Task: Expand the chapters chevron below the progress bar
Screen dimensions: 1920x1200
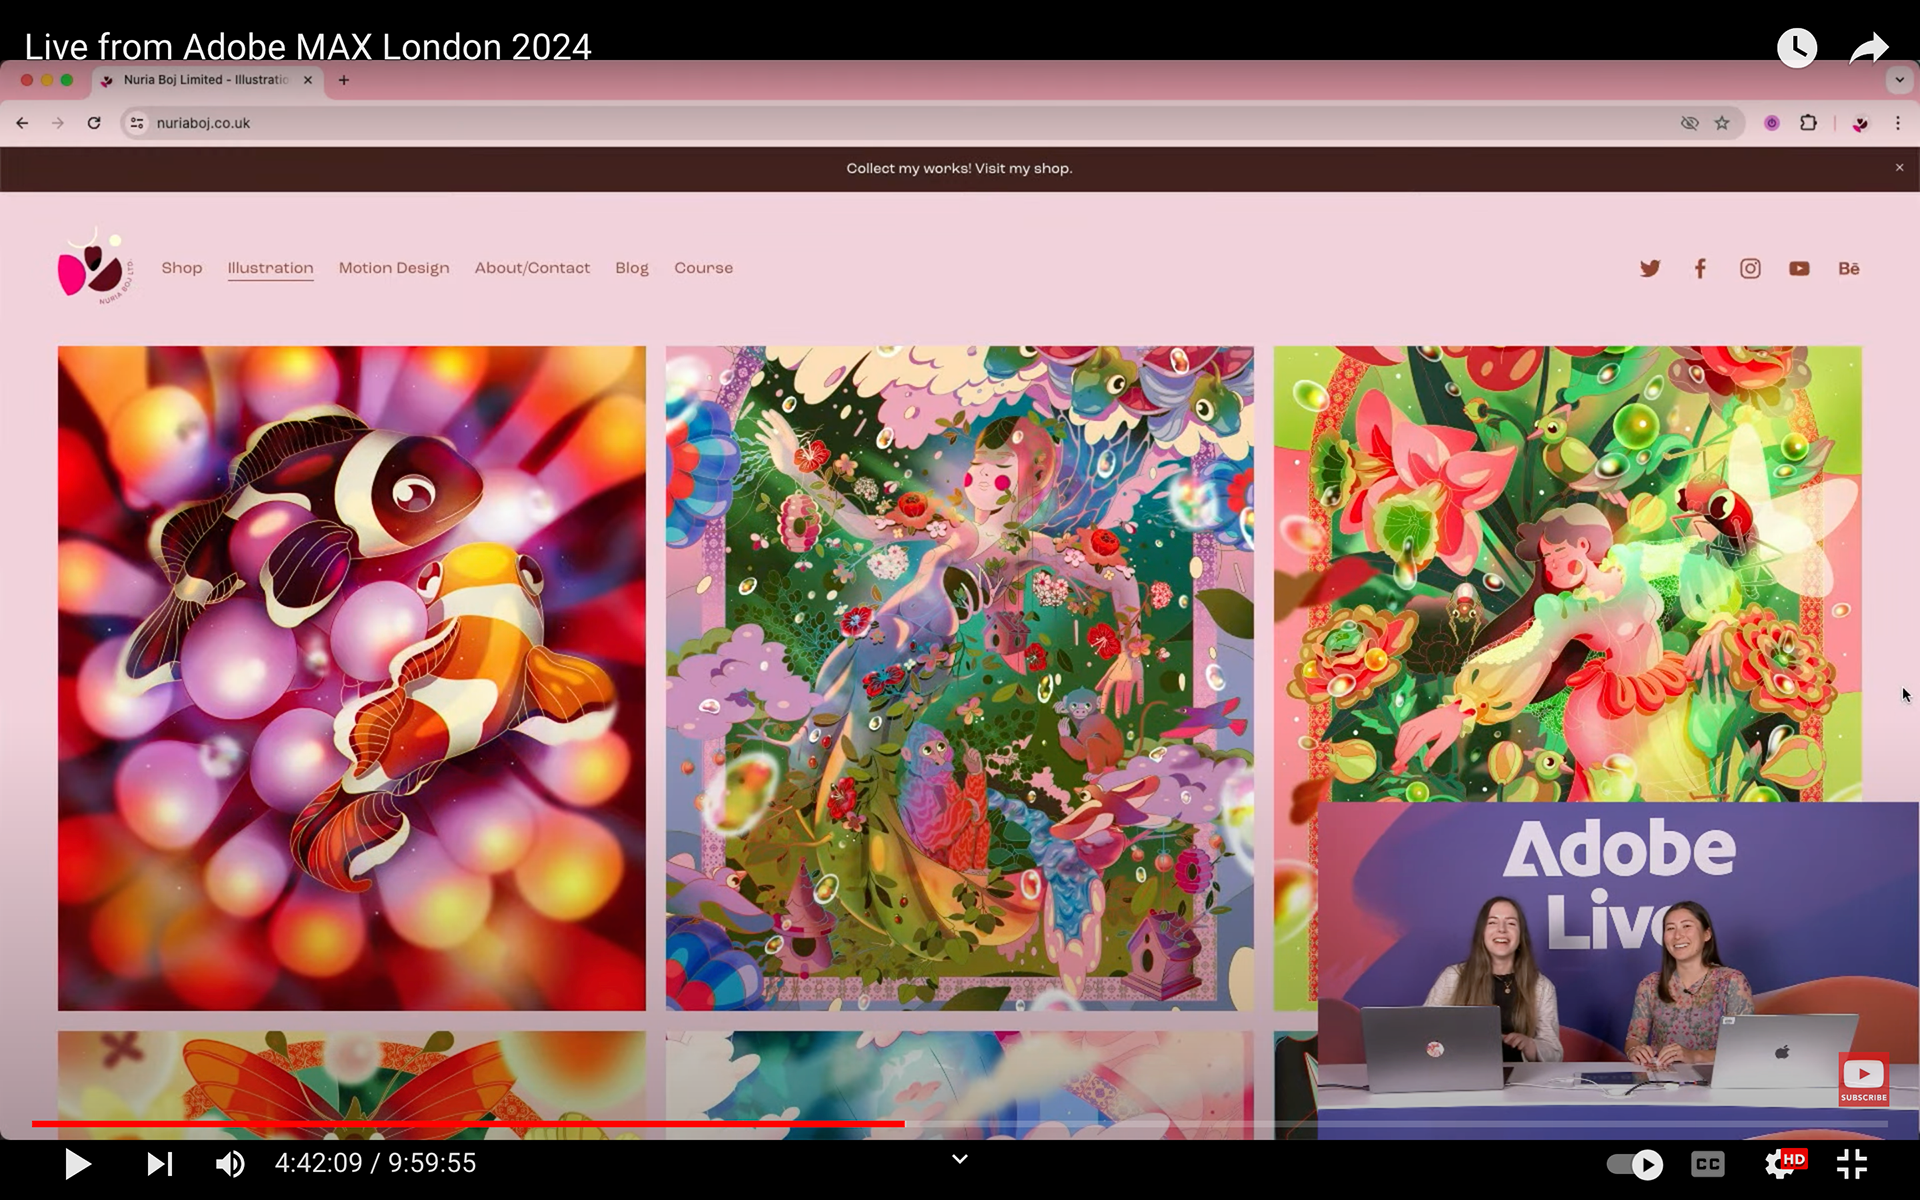Action: click(x=959, y=1159)
